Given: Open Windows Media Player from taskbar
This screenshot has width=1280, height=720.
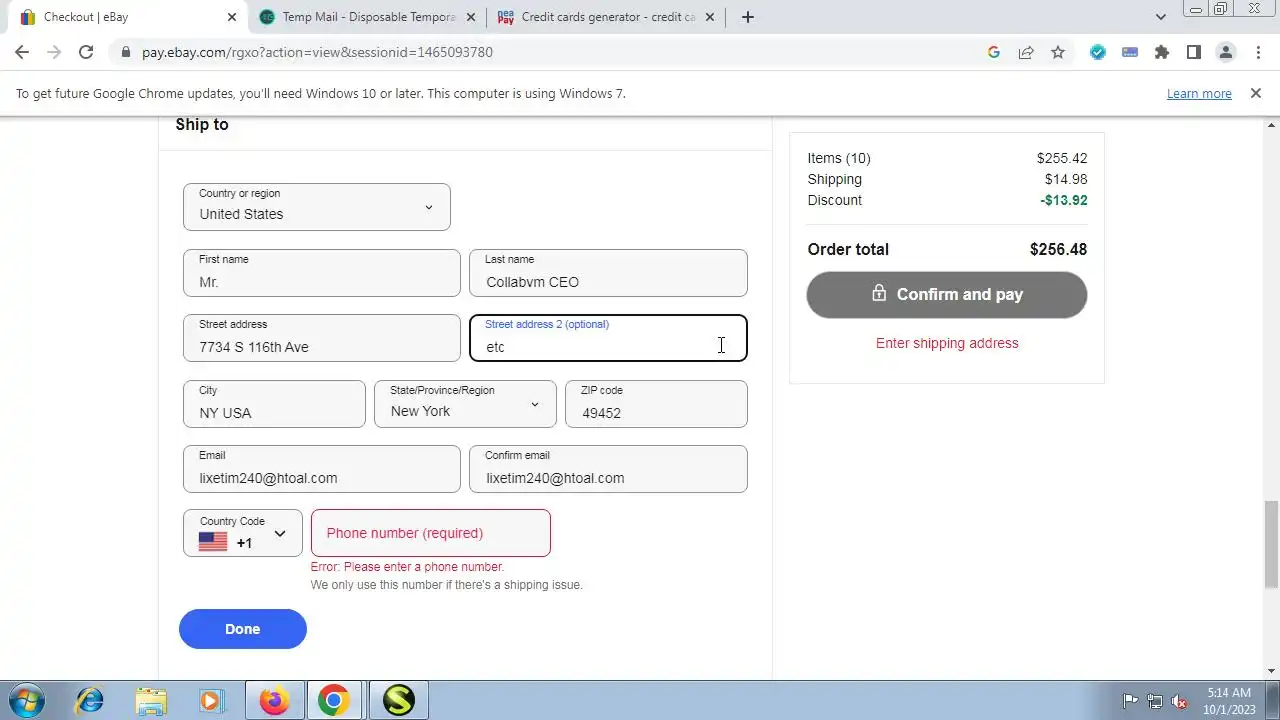Looking at the screenshot, I should click(x=211, y=700).
